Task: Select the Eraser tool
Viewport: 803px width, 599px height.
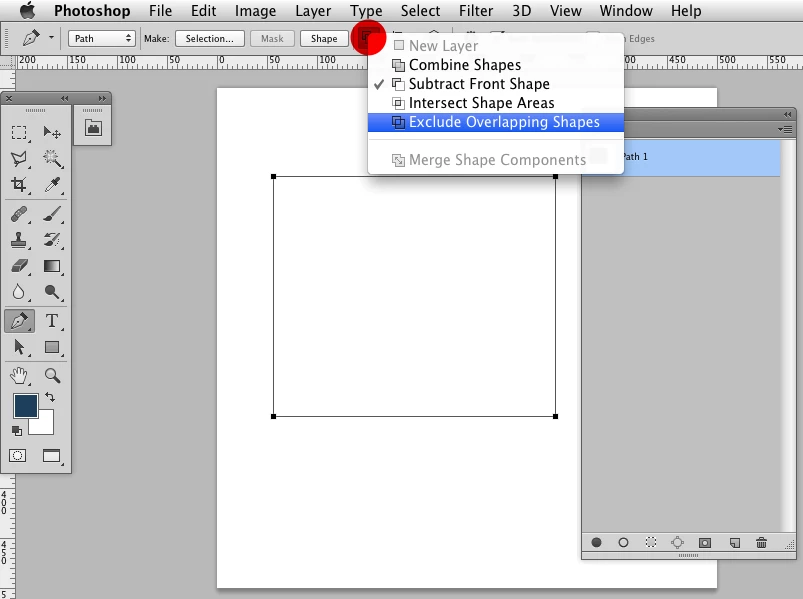Action: tap(19, 266)
